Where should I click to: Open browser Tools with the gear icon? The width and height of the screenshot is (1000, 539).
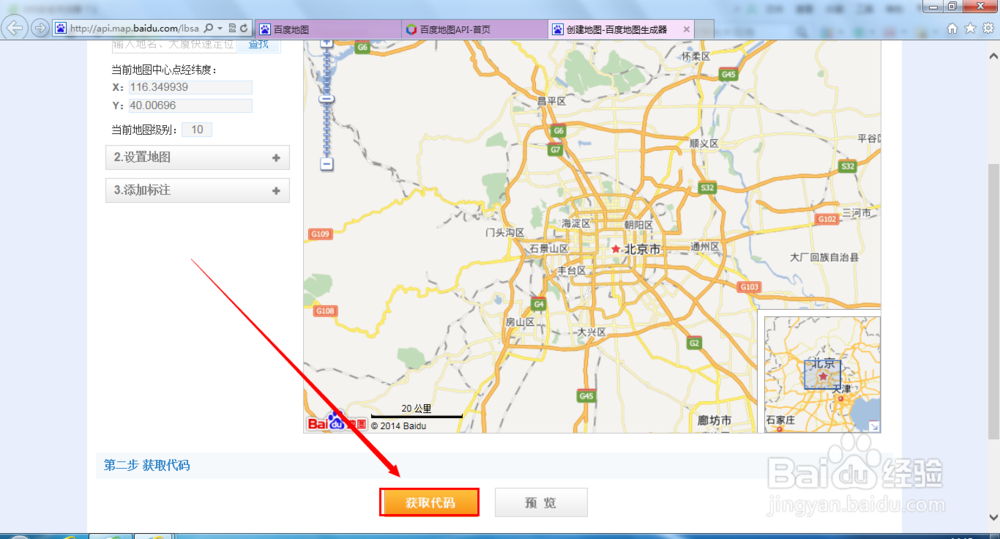click(x=988, y=28)
